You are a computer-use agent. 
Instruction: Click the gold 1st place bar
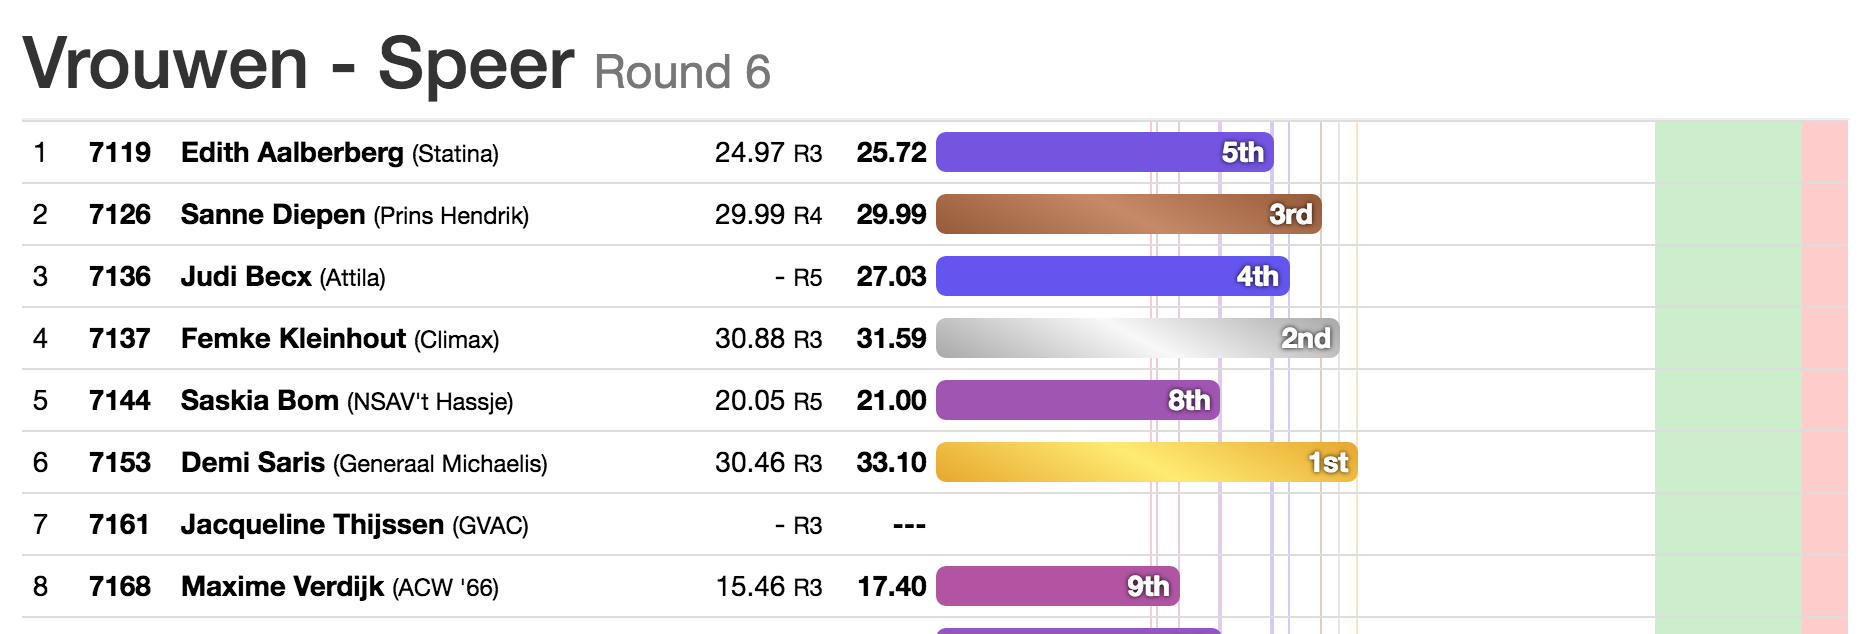[1146, 462]
